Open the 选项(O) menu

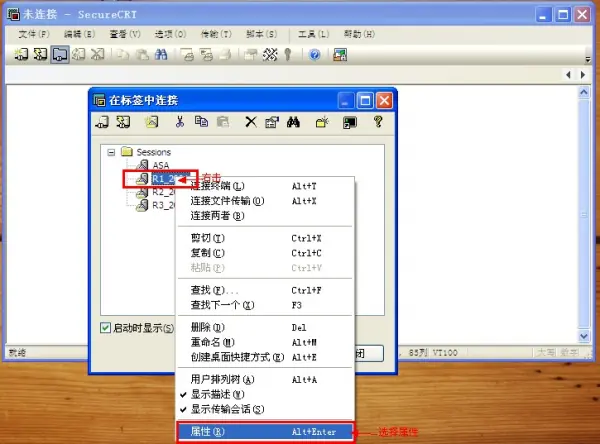tap(170, 34)
